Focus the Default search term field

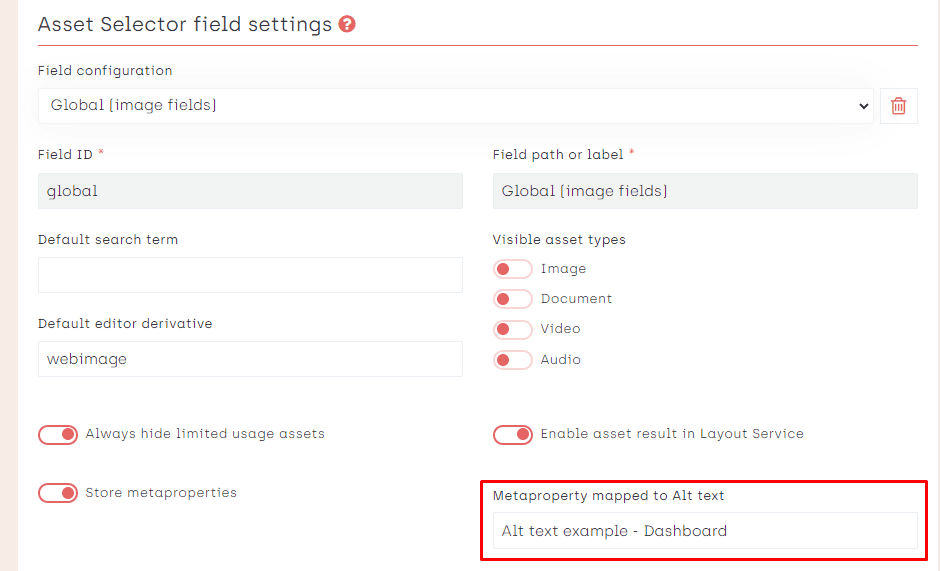(x=250, y=275)
